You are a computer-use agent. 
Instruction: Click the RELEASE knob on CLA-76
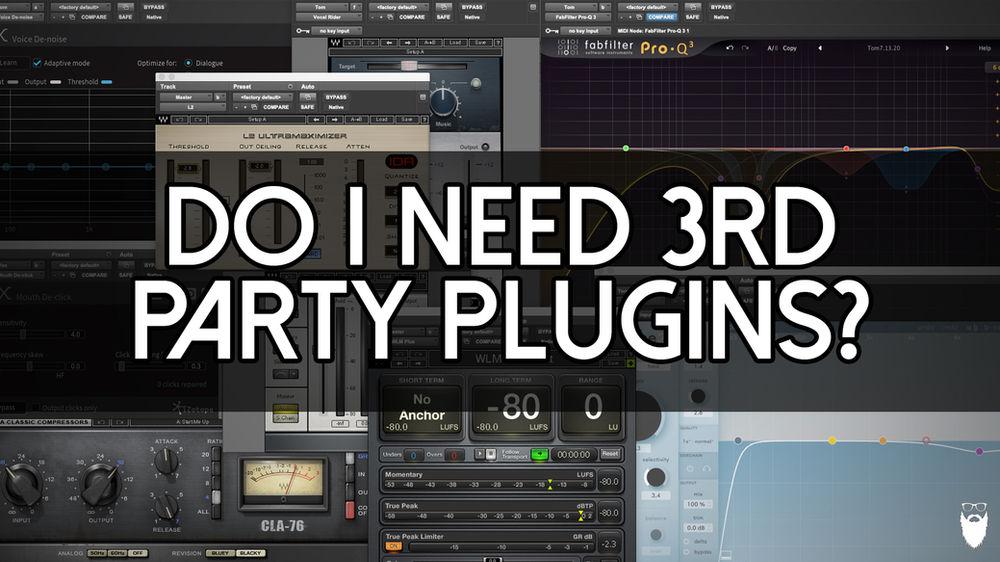tap(166, 505)
